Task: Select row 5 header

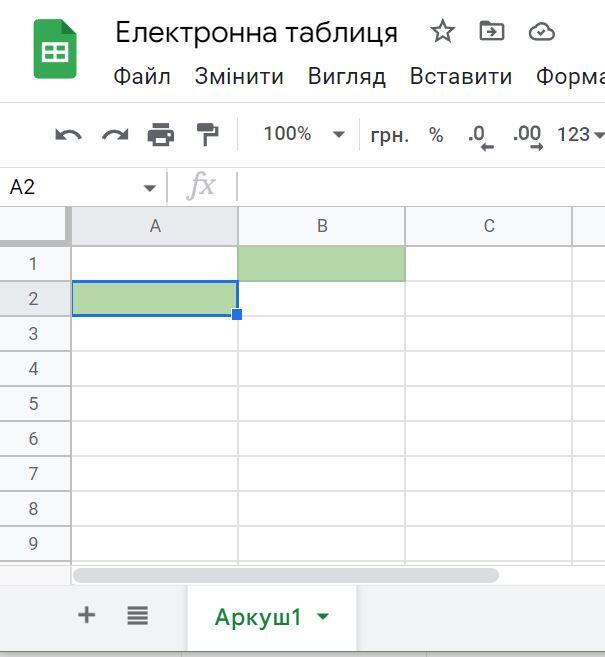Action: click(34, 404)
